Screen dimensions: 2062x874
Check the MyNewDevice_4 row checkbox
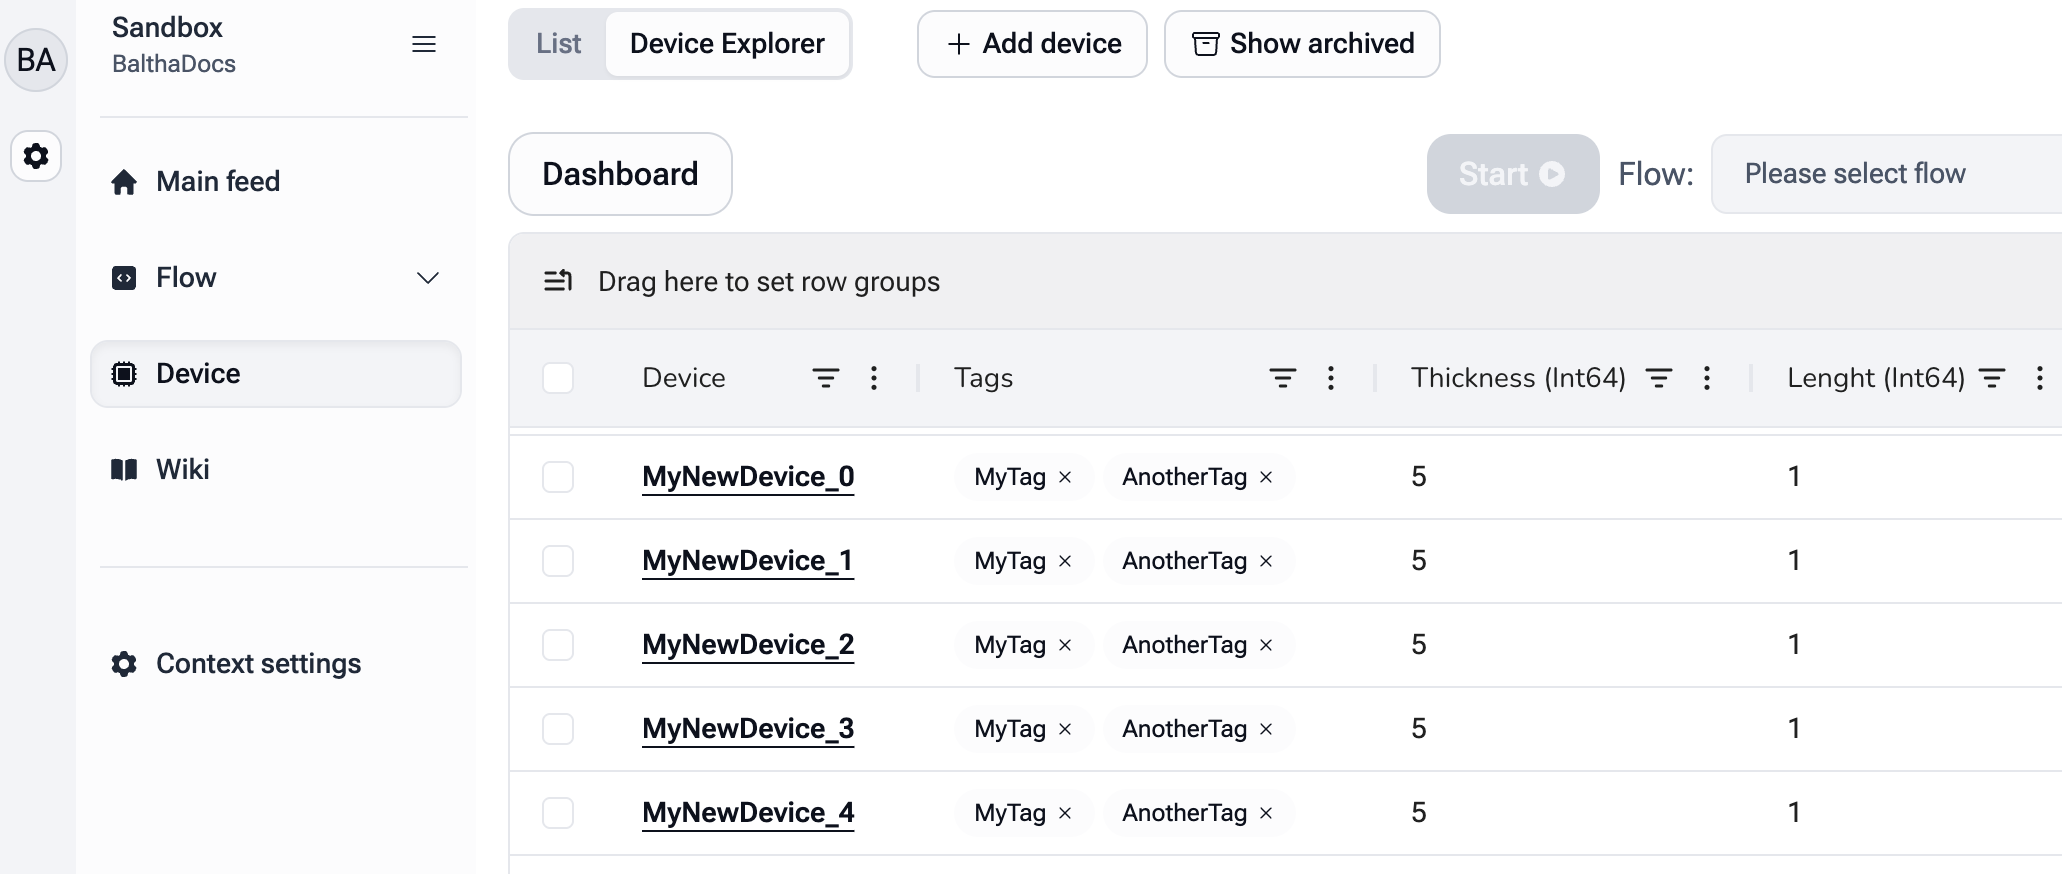point(558,813)
